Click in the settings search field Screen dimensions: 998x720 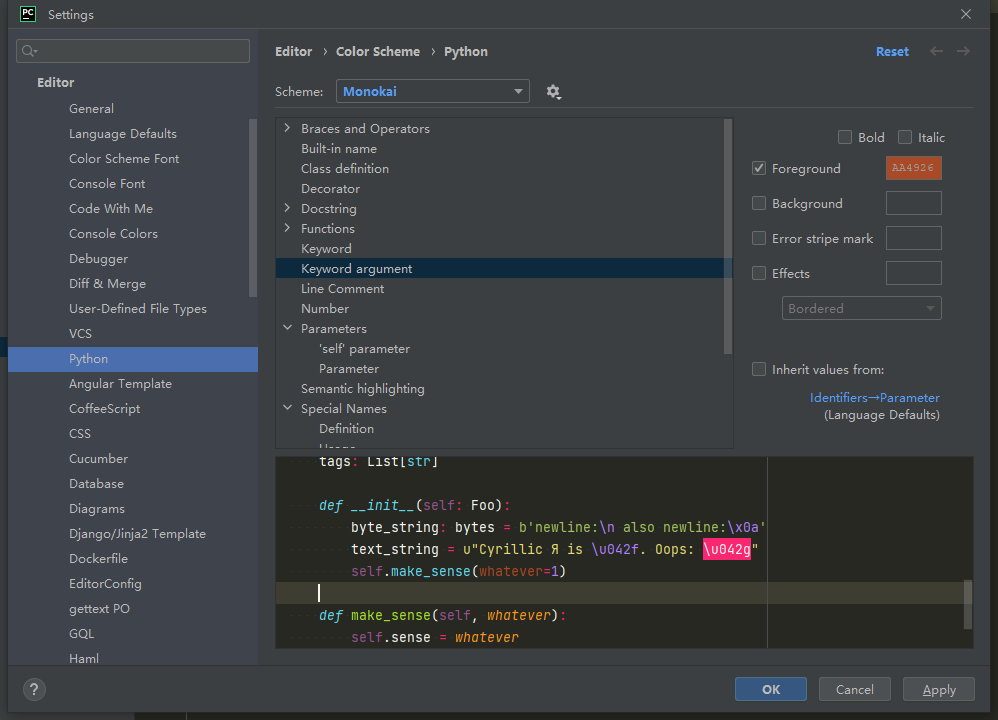(x=133, y=51)
